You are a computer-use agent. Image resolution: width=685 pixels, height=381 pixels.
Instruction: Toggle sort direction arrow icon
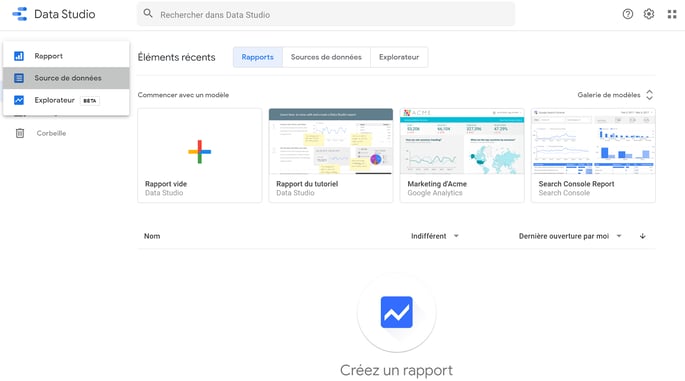[643, 236]
